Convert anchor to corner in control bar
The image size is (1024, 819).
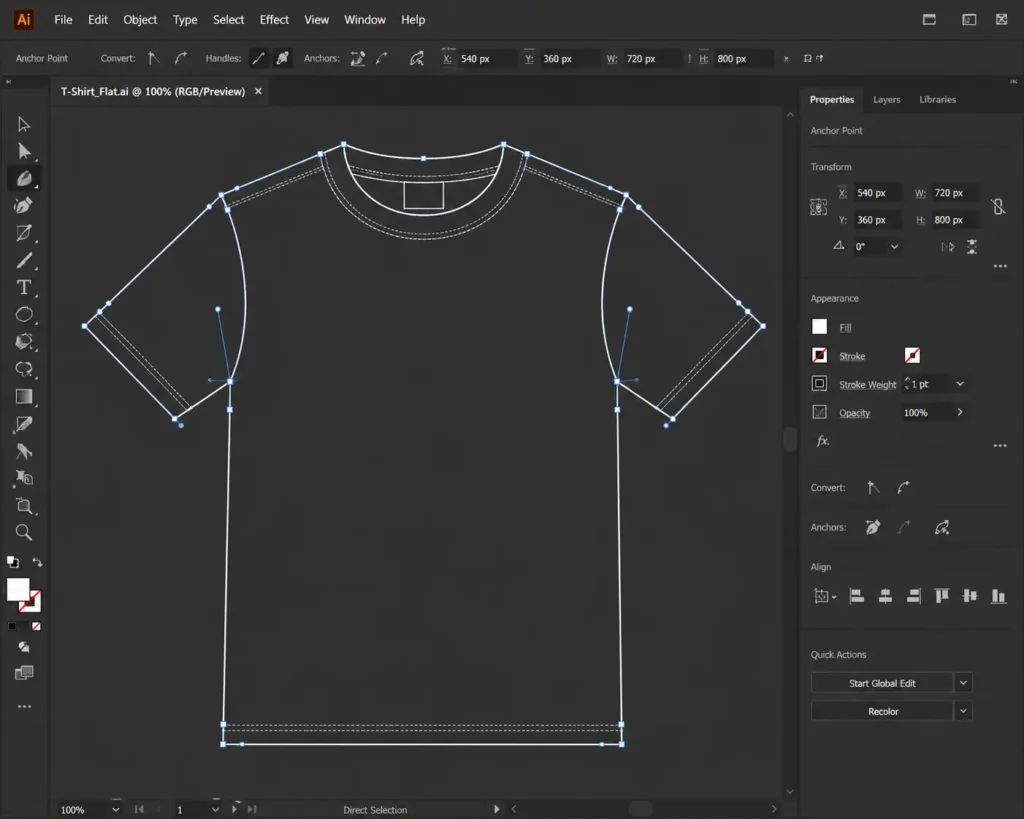tap(153, 58)
